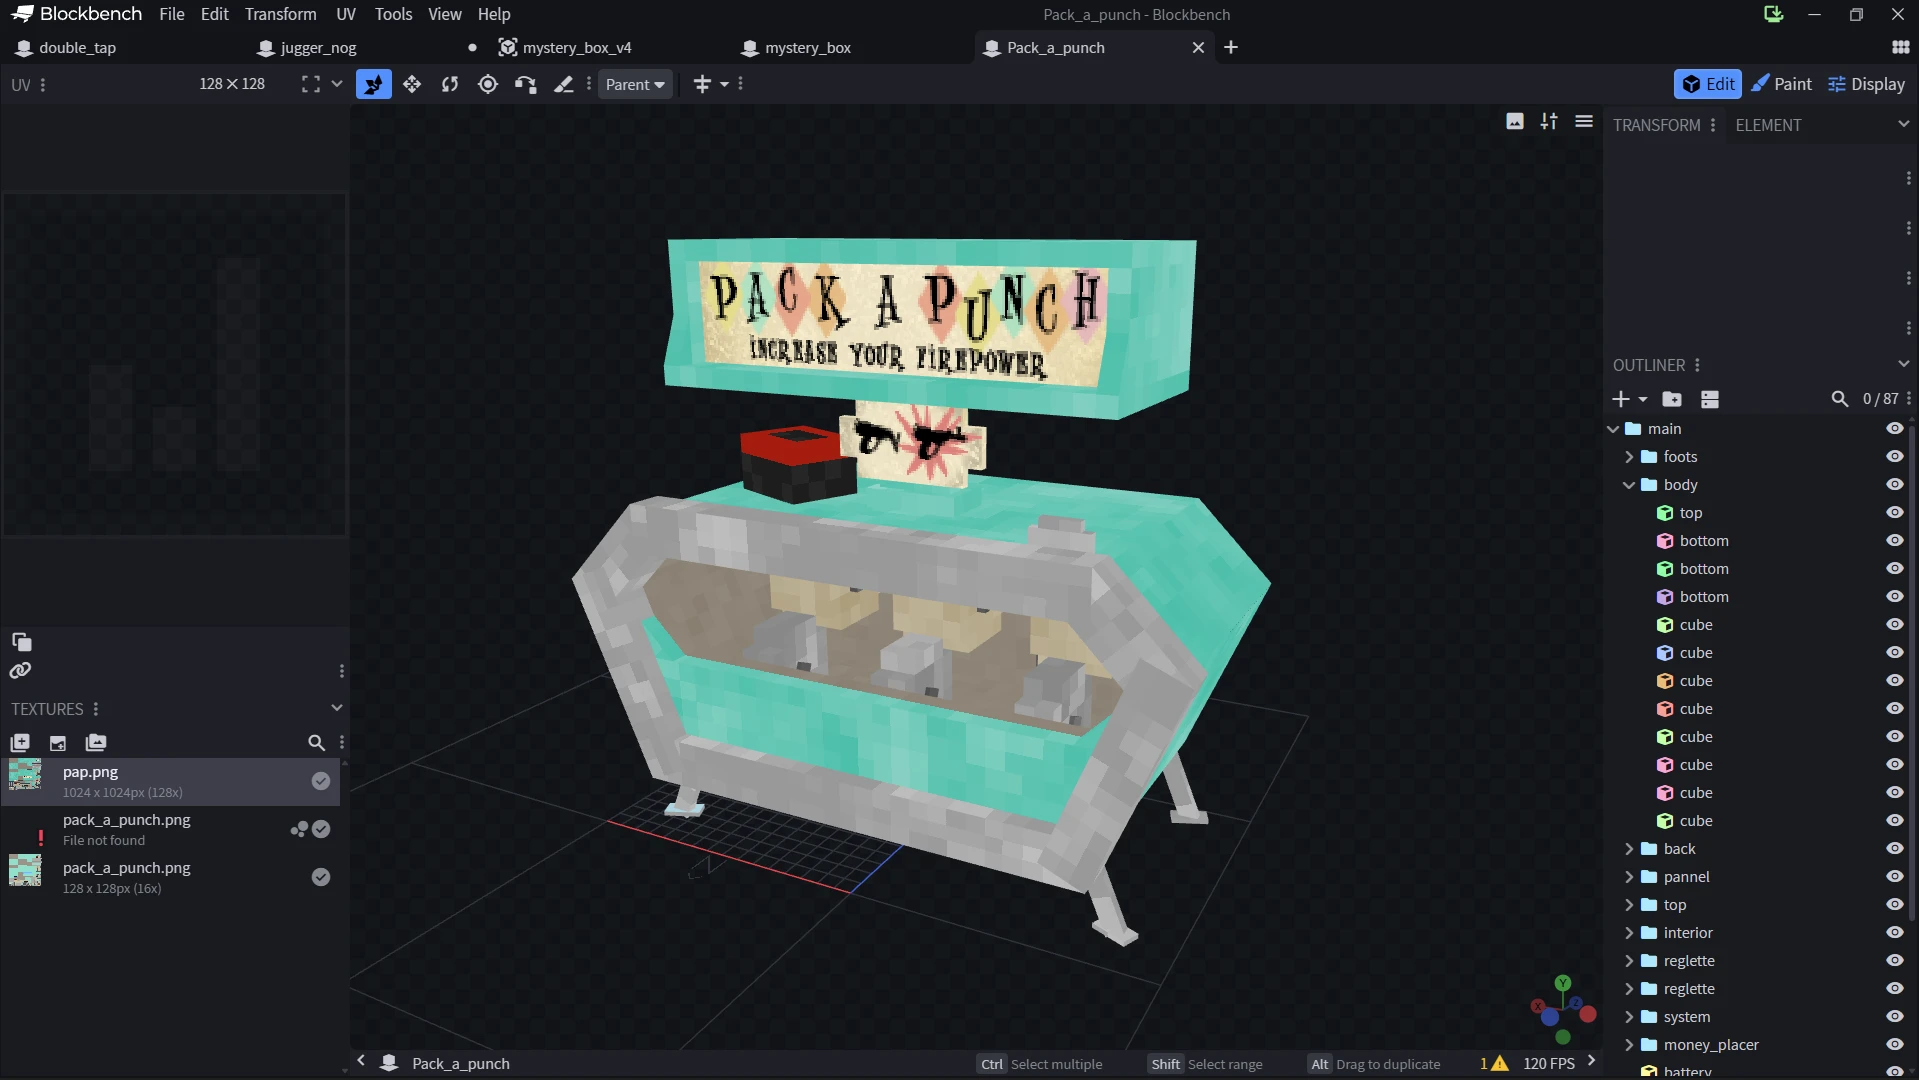
Task: Switch to the mystery_box_v4 tab
Action: click(577, 47)
